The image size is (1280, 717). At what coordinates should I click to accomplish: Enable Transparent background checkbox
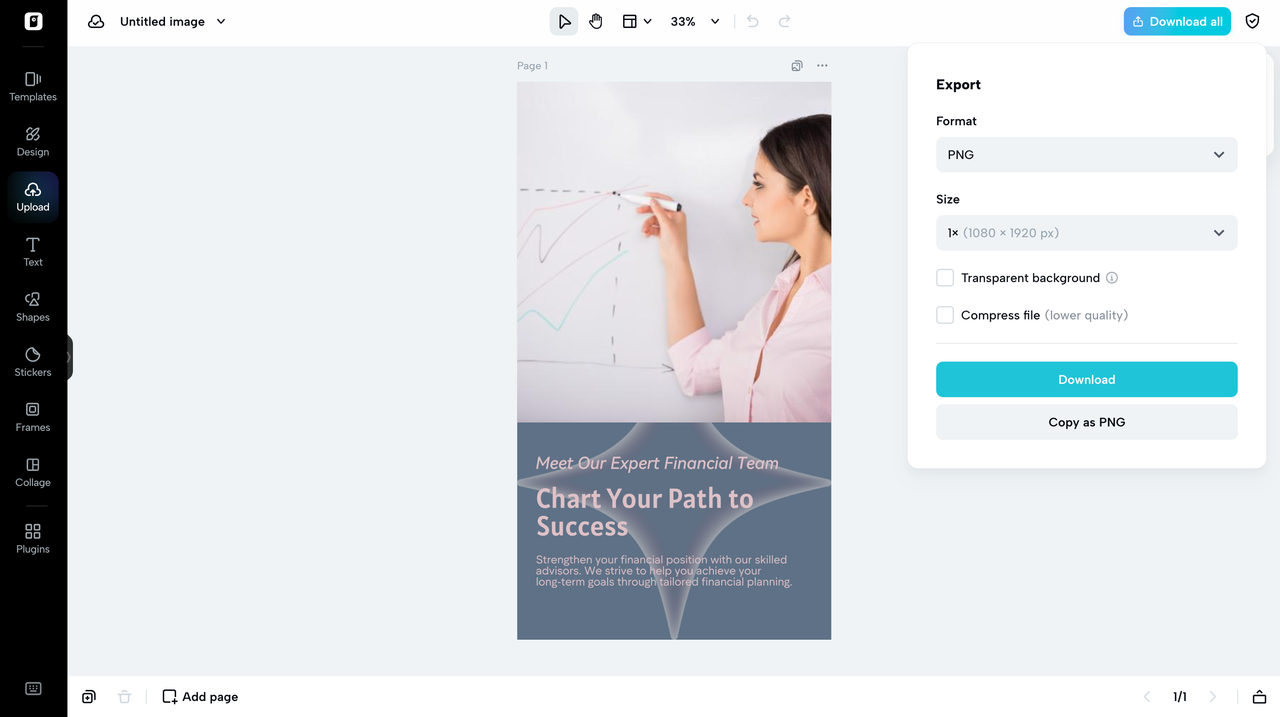click(945, 278)
